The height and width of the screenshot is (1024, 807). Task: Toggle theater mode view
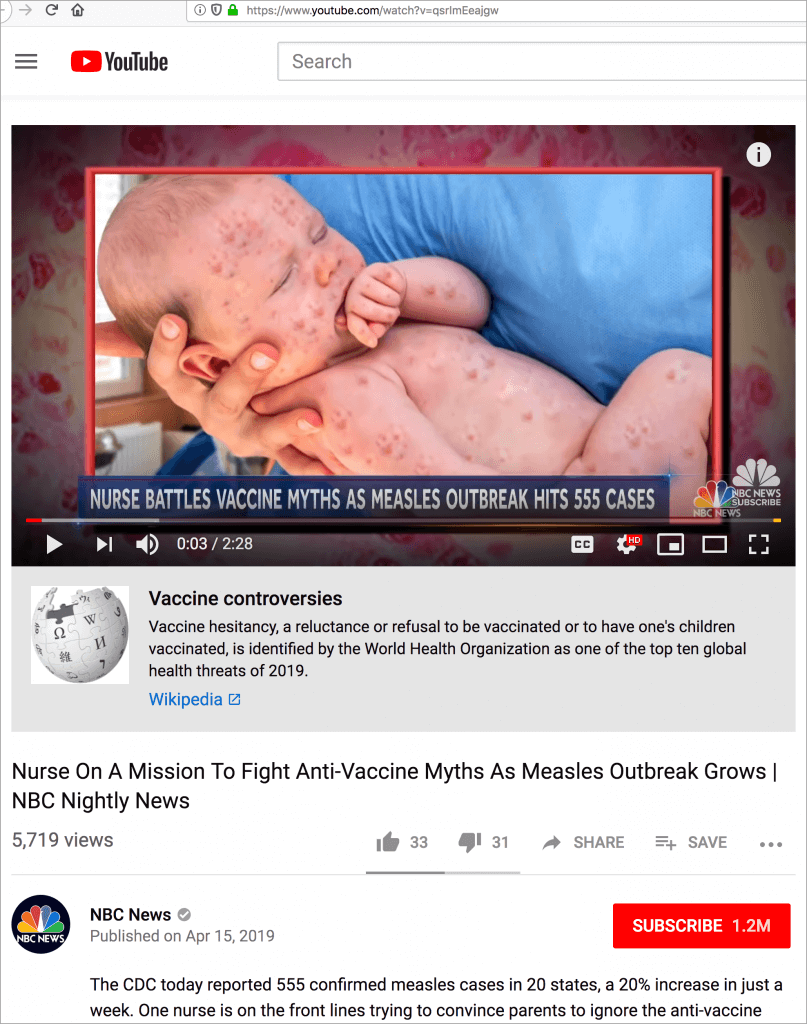coord(714,544)
